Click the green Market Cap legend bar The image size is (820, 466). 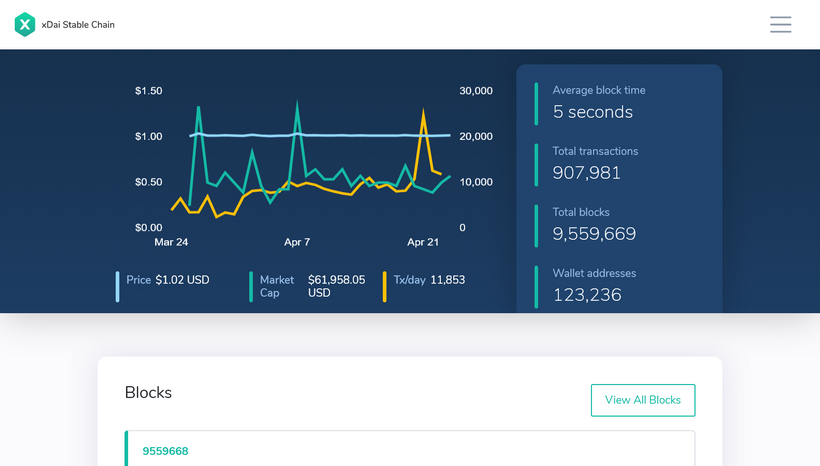251,287
